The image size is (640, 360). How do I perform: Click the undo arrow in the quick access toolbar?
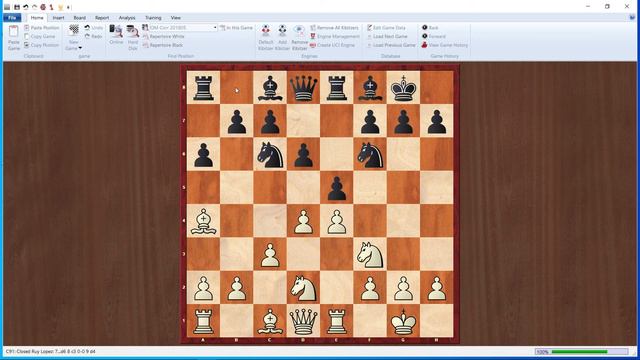pos(26,7)
